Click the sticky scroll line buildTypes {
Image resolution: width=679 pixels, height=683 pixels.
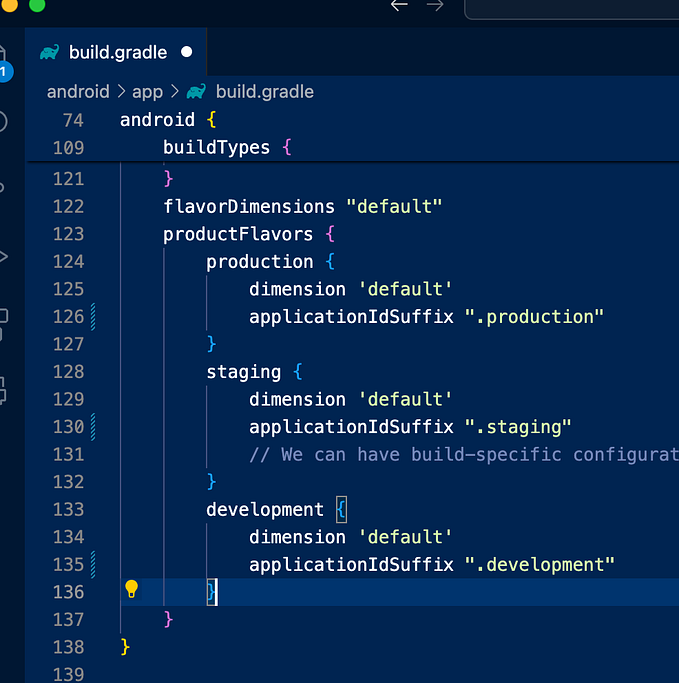pos(227,147)
